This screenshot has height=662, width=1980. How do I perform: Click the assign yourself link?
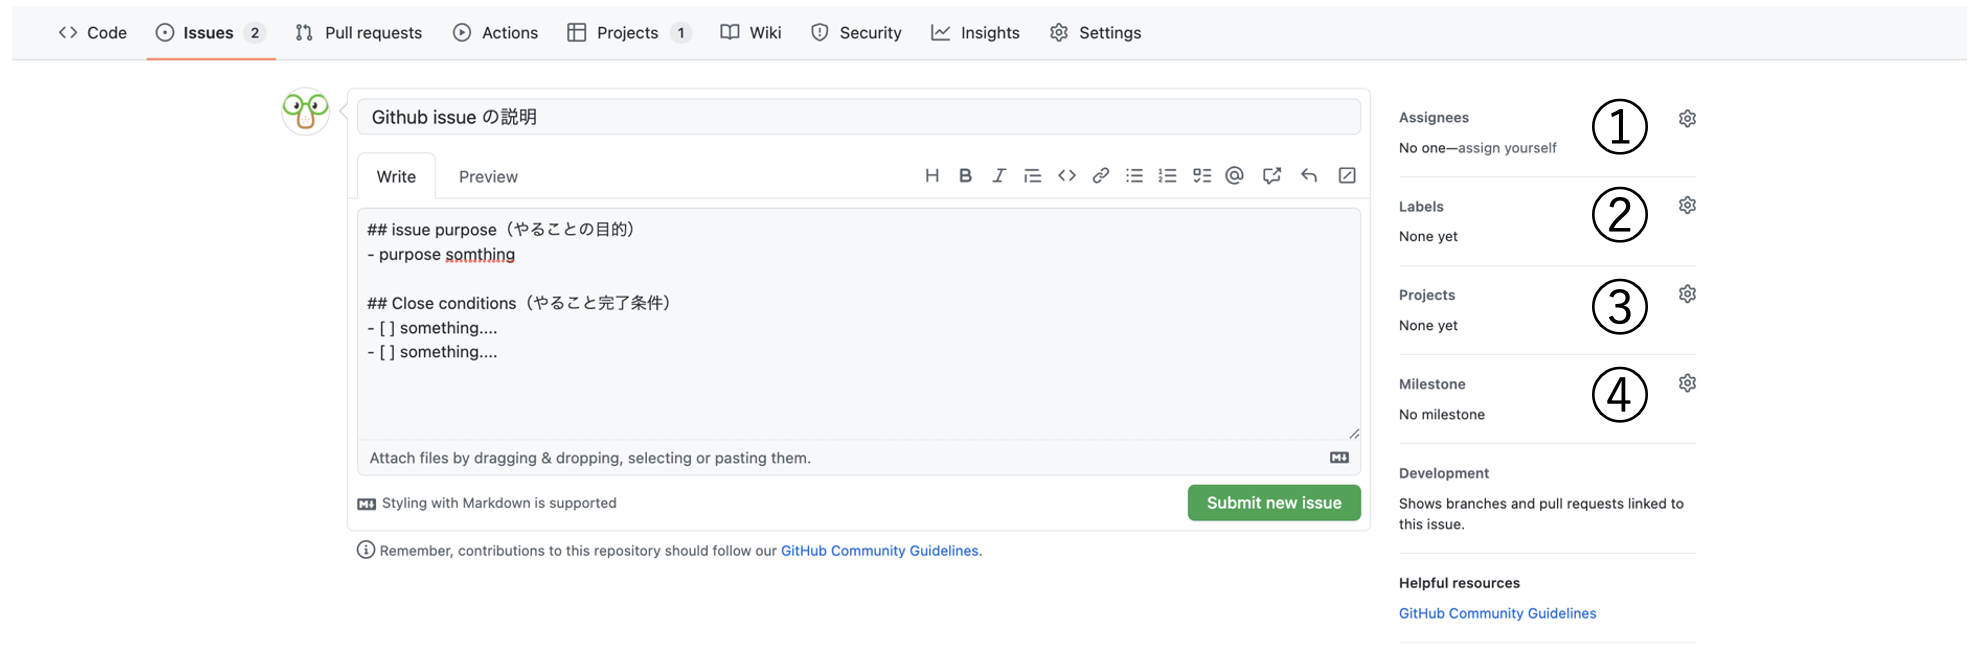[1507, 148]
